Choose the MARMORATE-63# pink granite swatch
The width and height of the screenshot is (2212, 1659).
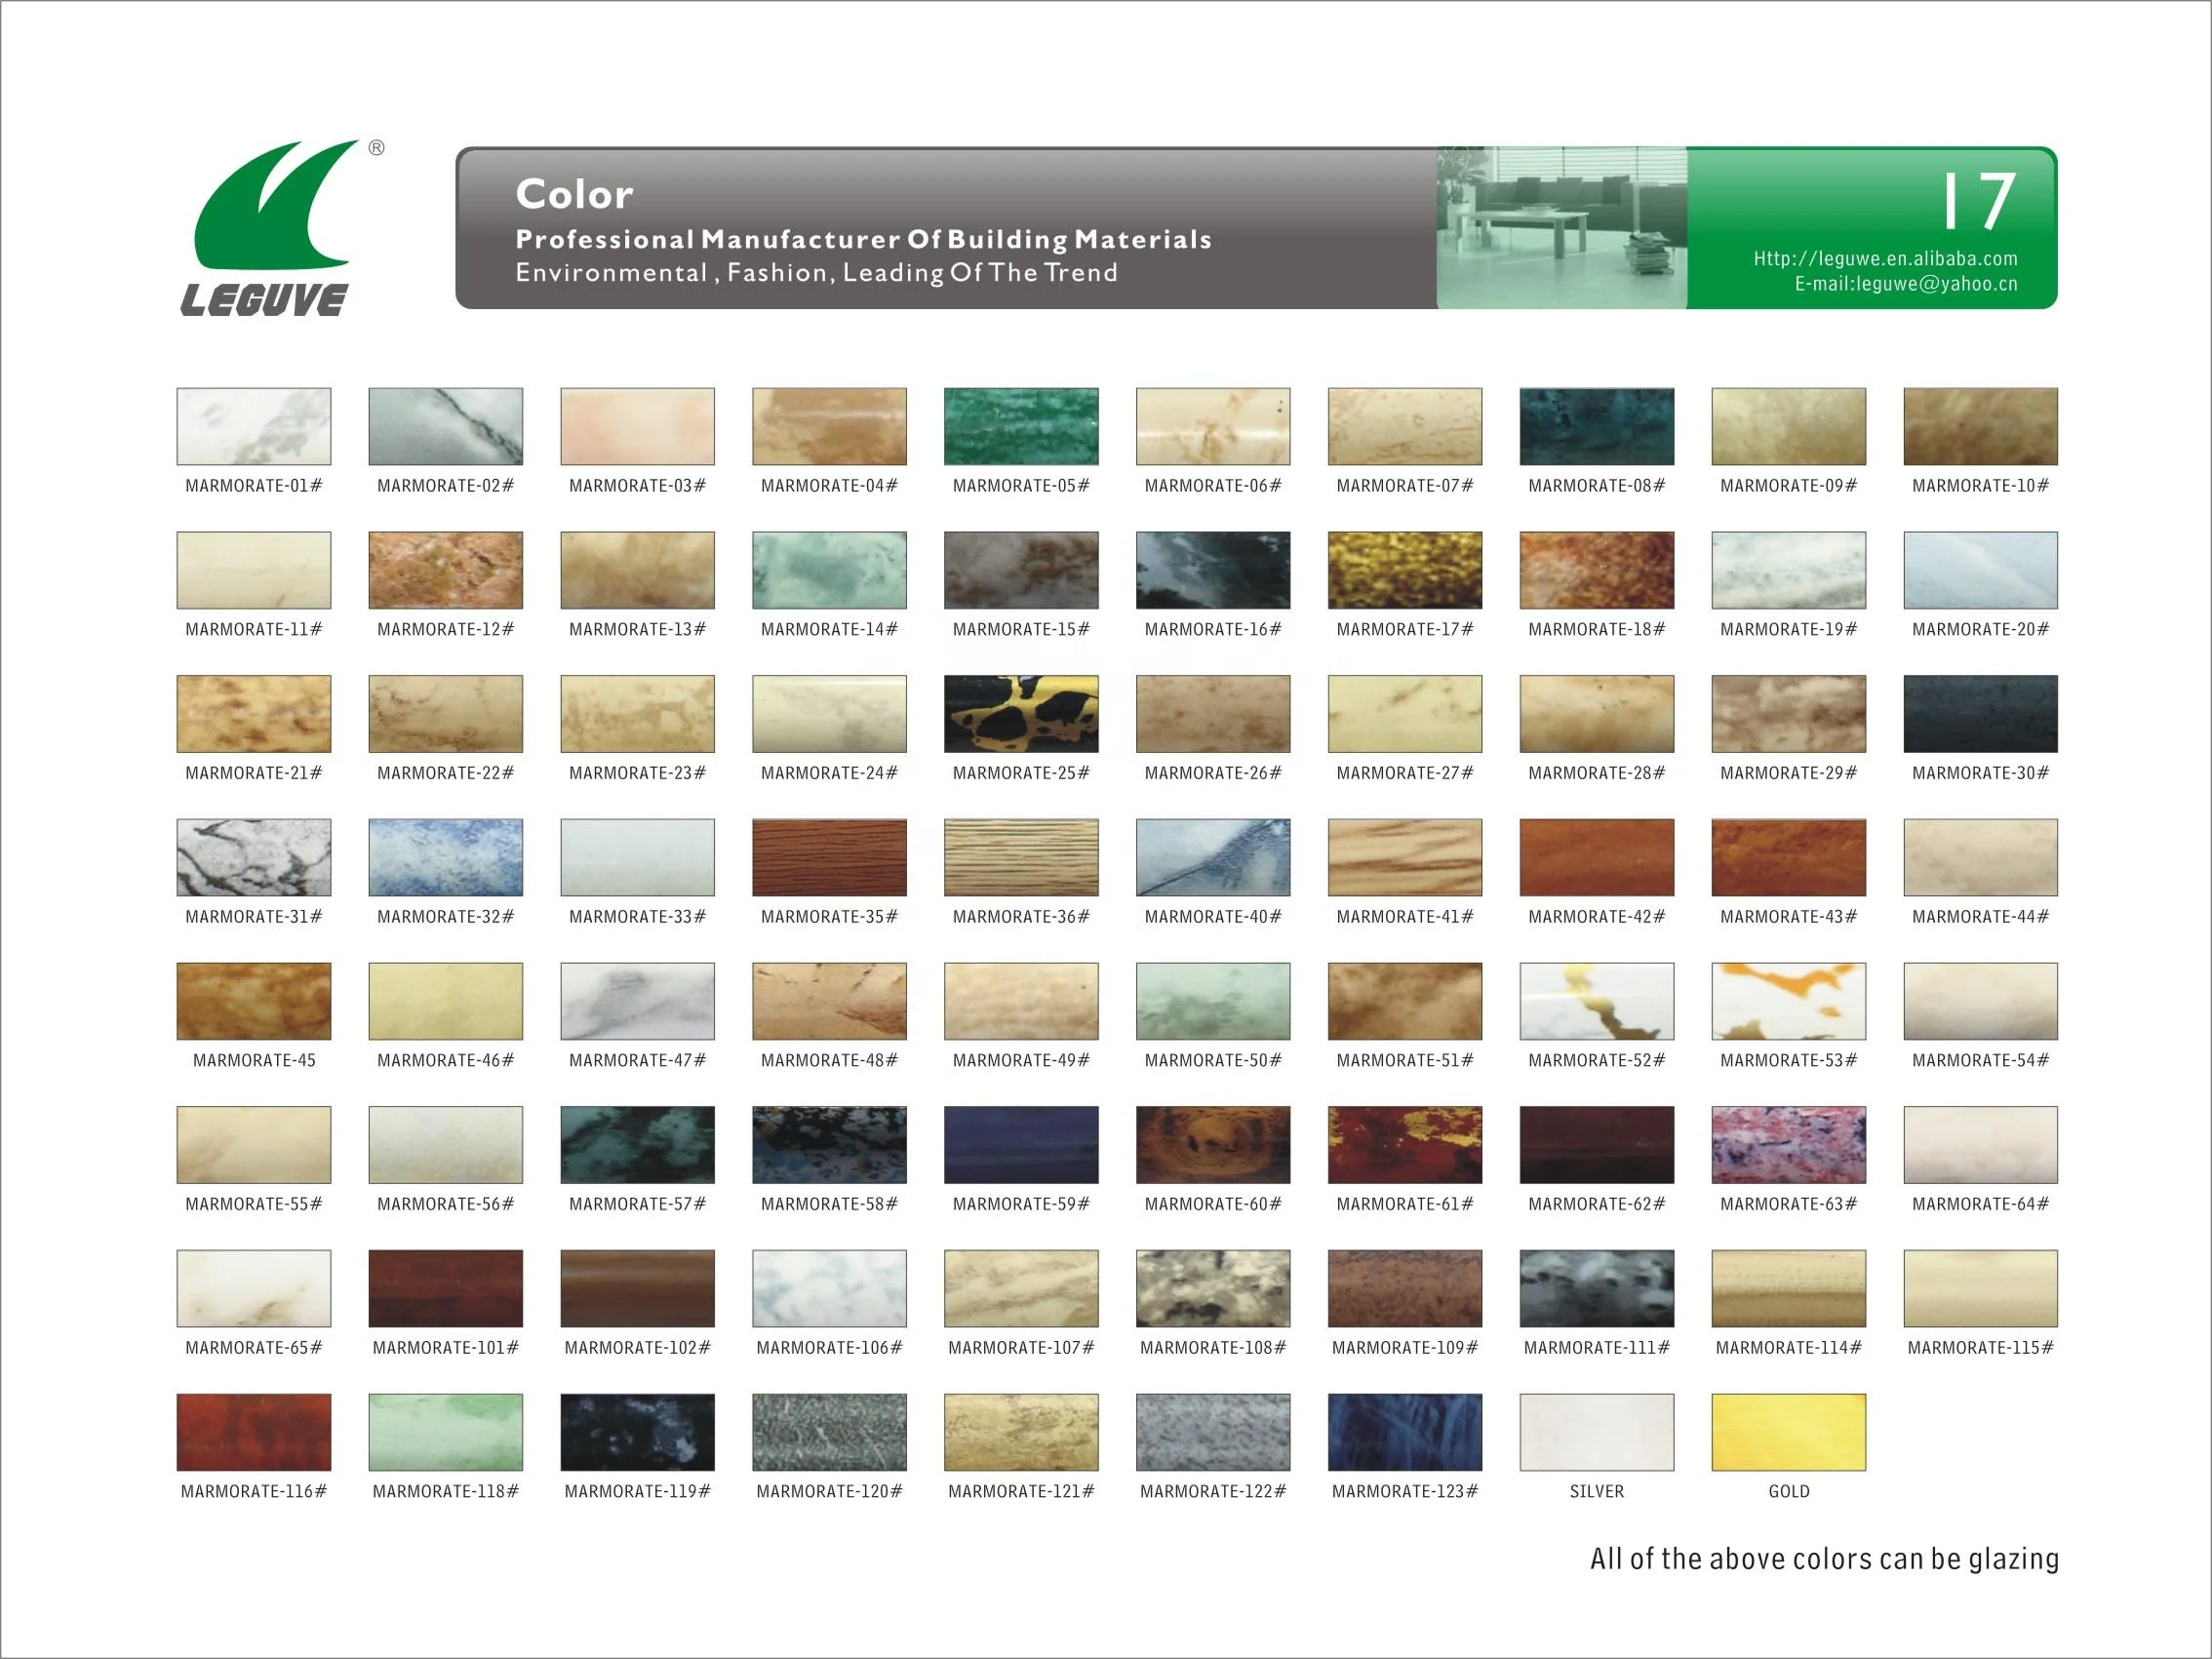1788,1145
